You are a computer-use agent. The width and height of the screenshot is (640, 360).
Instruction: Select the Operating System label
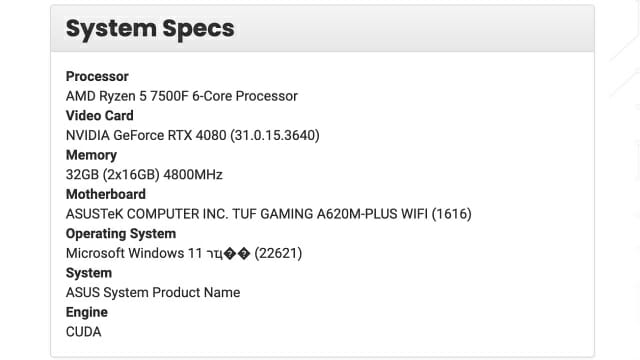(x=121, y=233)
